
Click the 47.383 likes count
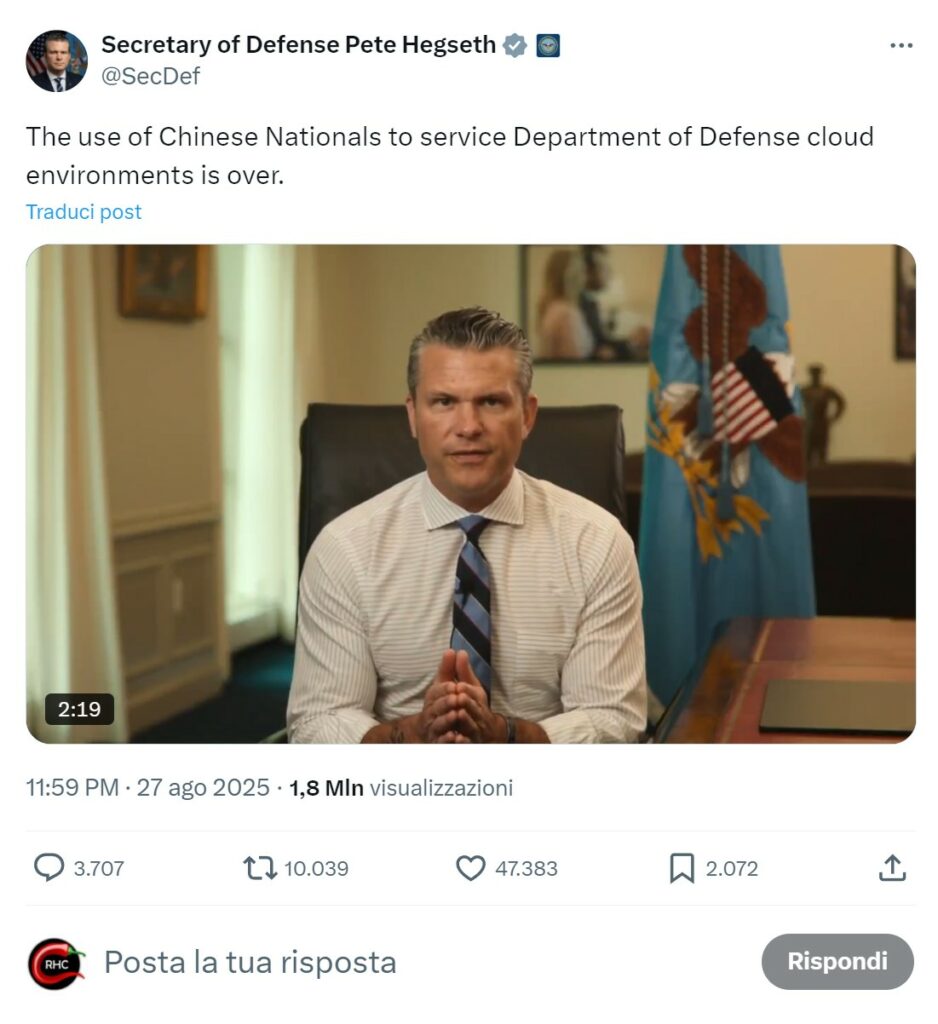point(526,868)
